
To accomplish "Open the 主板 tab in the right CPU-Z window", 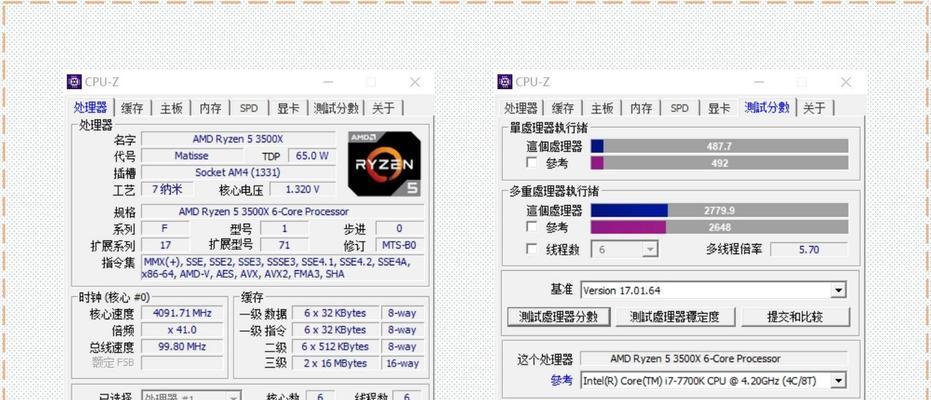I will 601,108.
